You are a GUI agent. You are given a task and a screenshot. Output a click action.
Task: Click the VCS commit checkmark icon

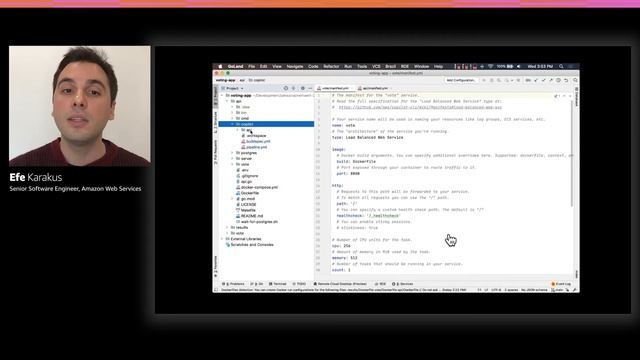pyautogui.click(x=543, y=80)
